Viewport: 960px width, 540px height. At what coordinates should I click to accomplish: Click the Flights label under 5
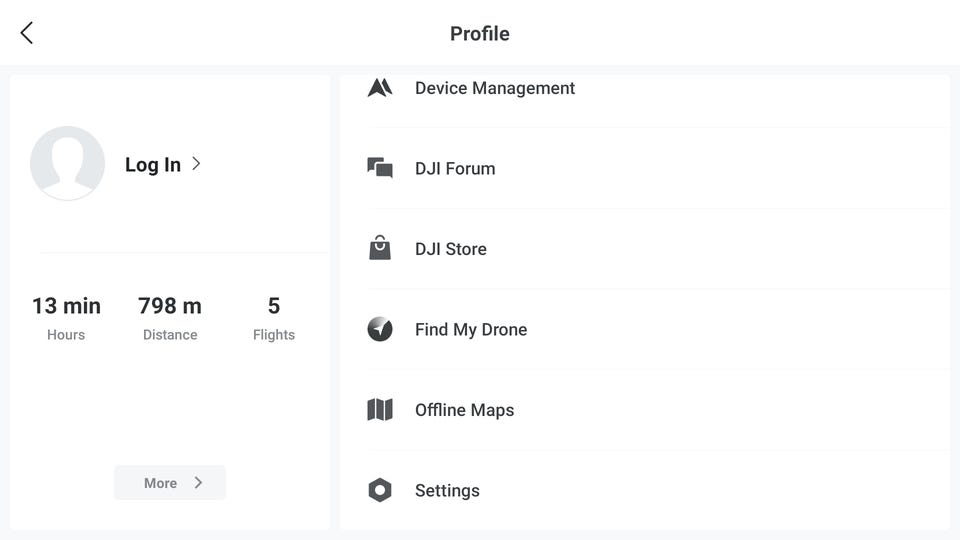pyautogui.click(x=274, y=335)
